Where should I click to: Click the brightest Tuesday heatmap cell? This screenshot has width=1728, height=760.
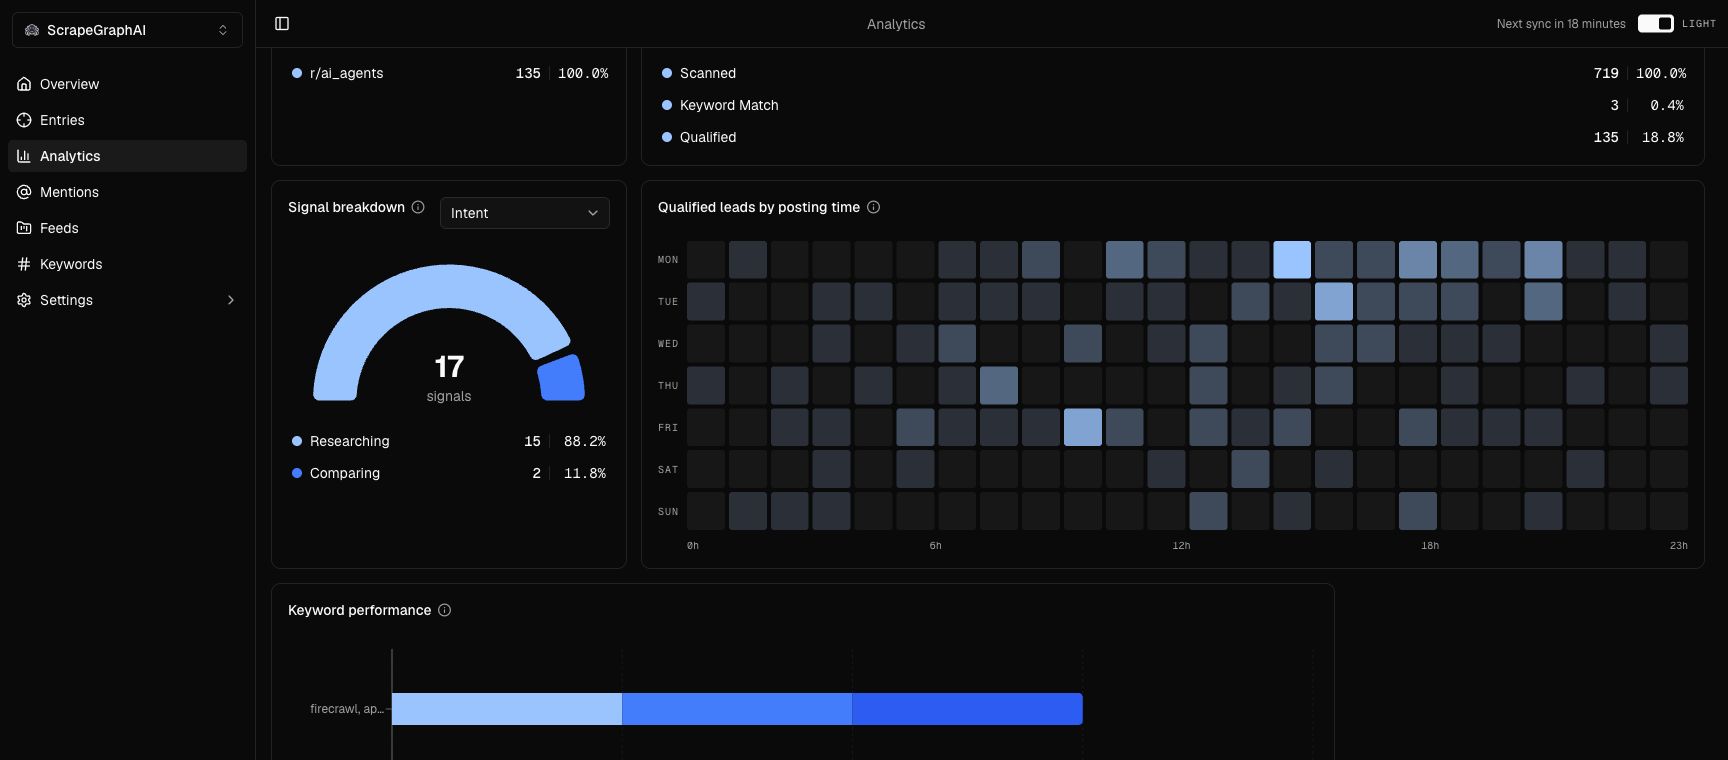point(1334,302)
